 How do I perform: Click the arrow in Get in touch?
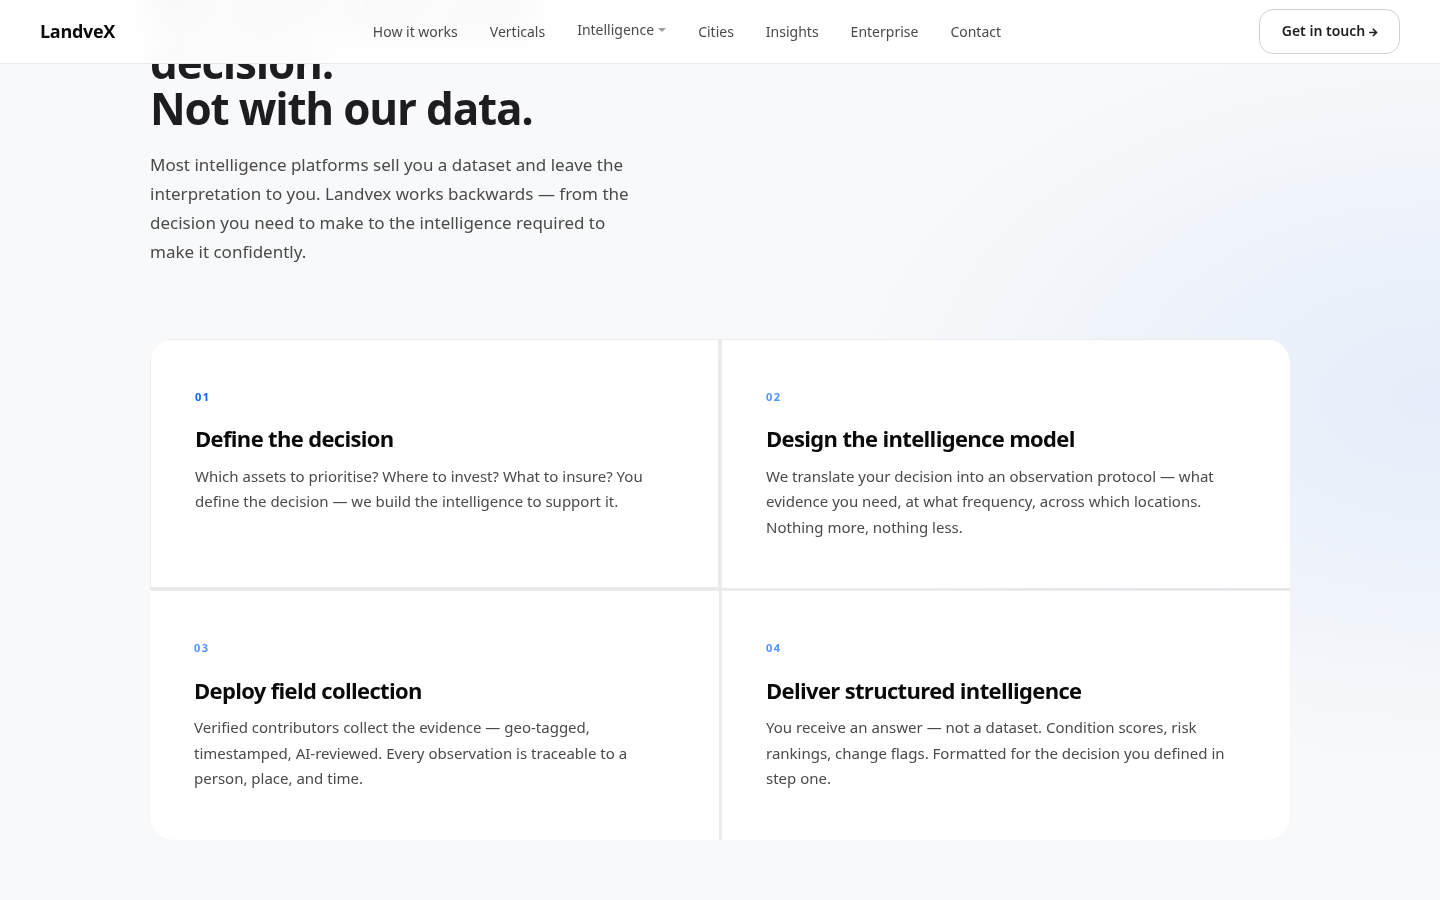1373,32
